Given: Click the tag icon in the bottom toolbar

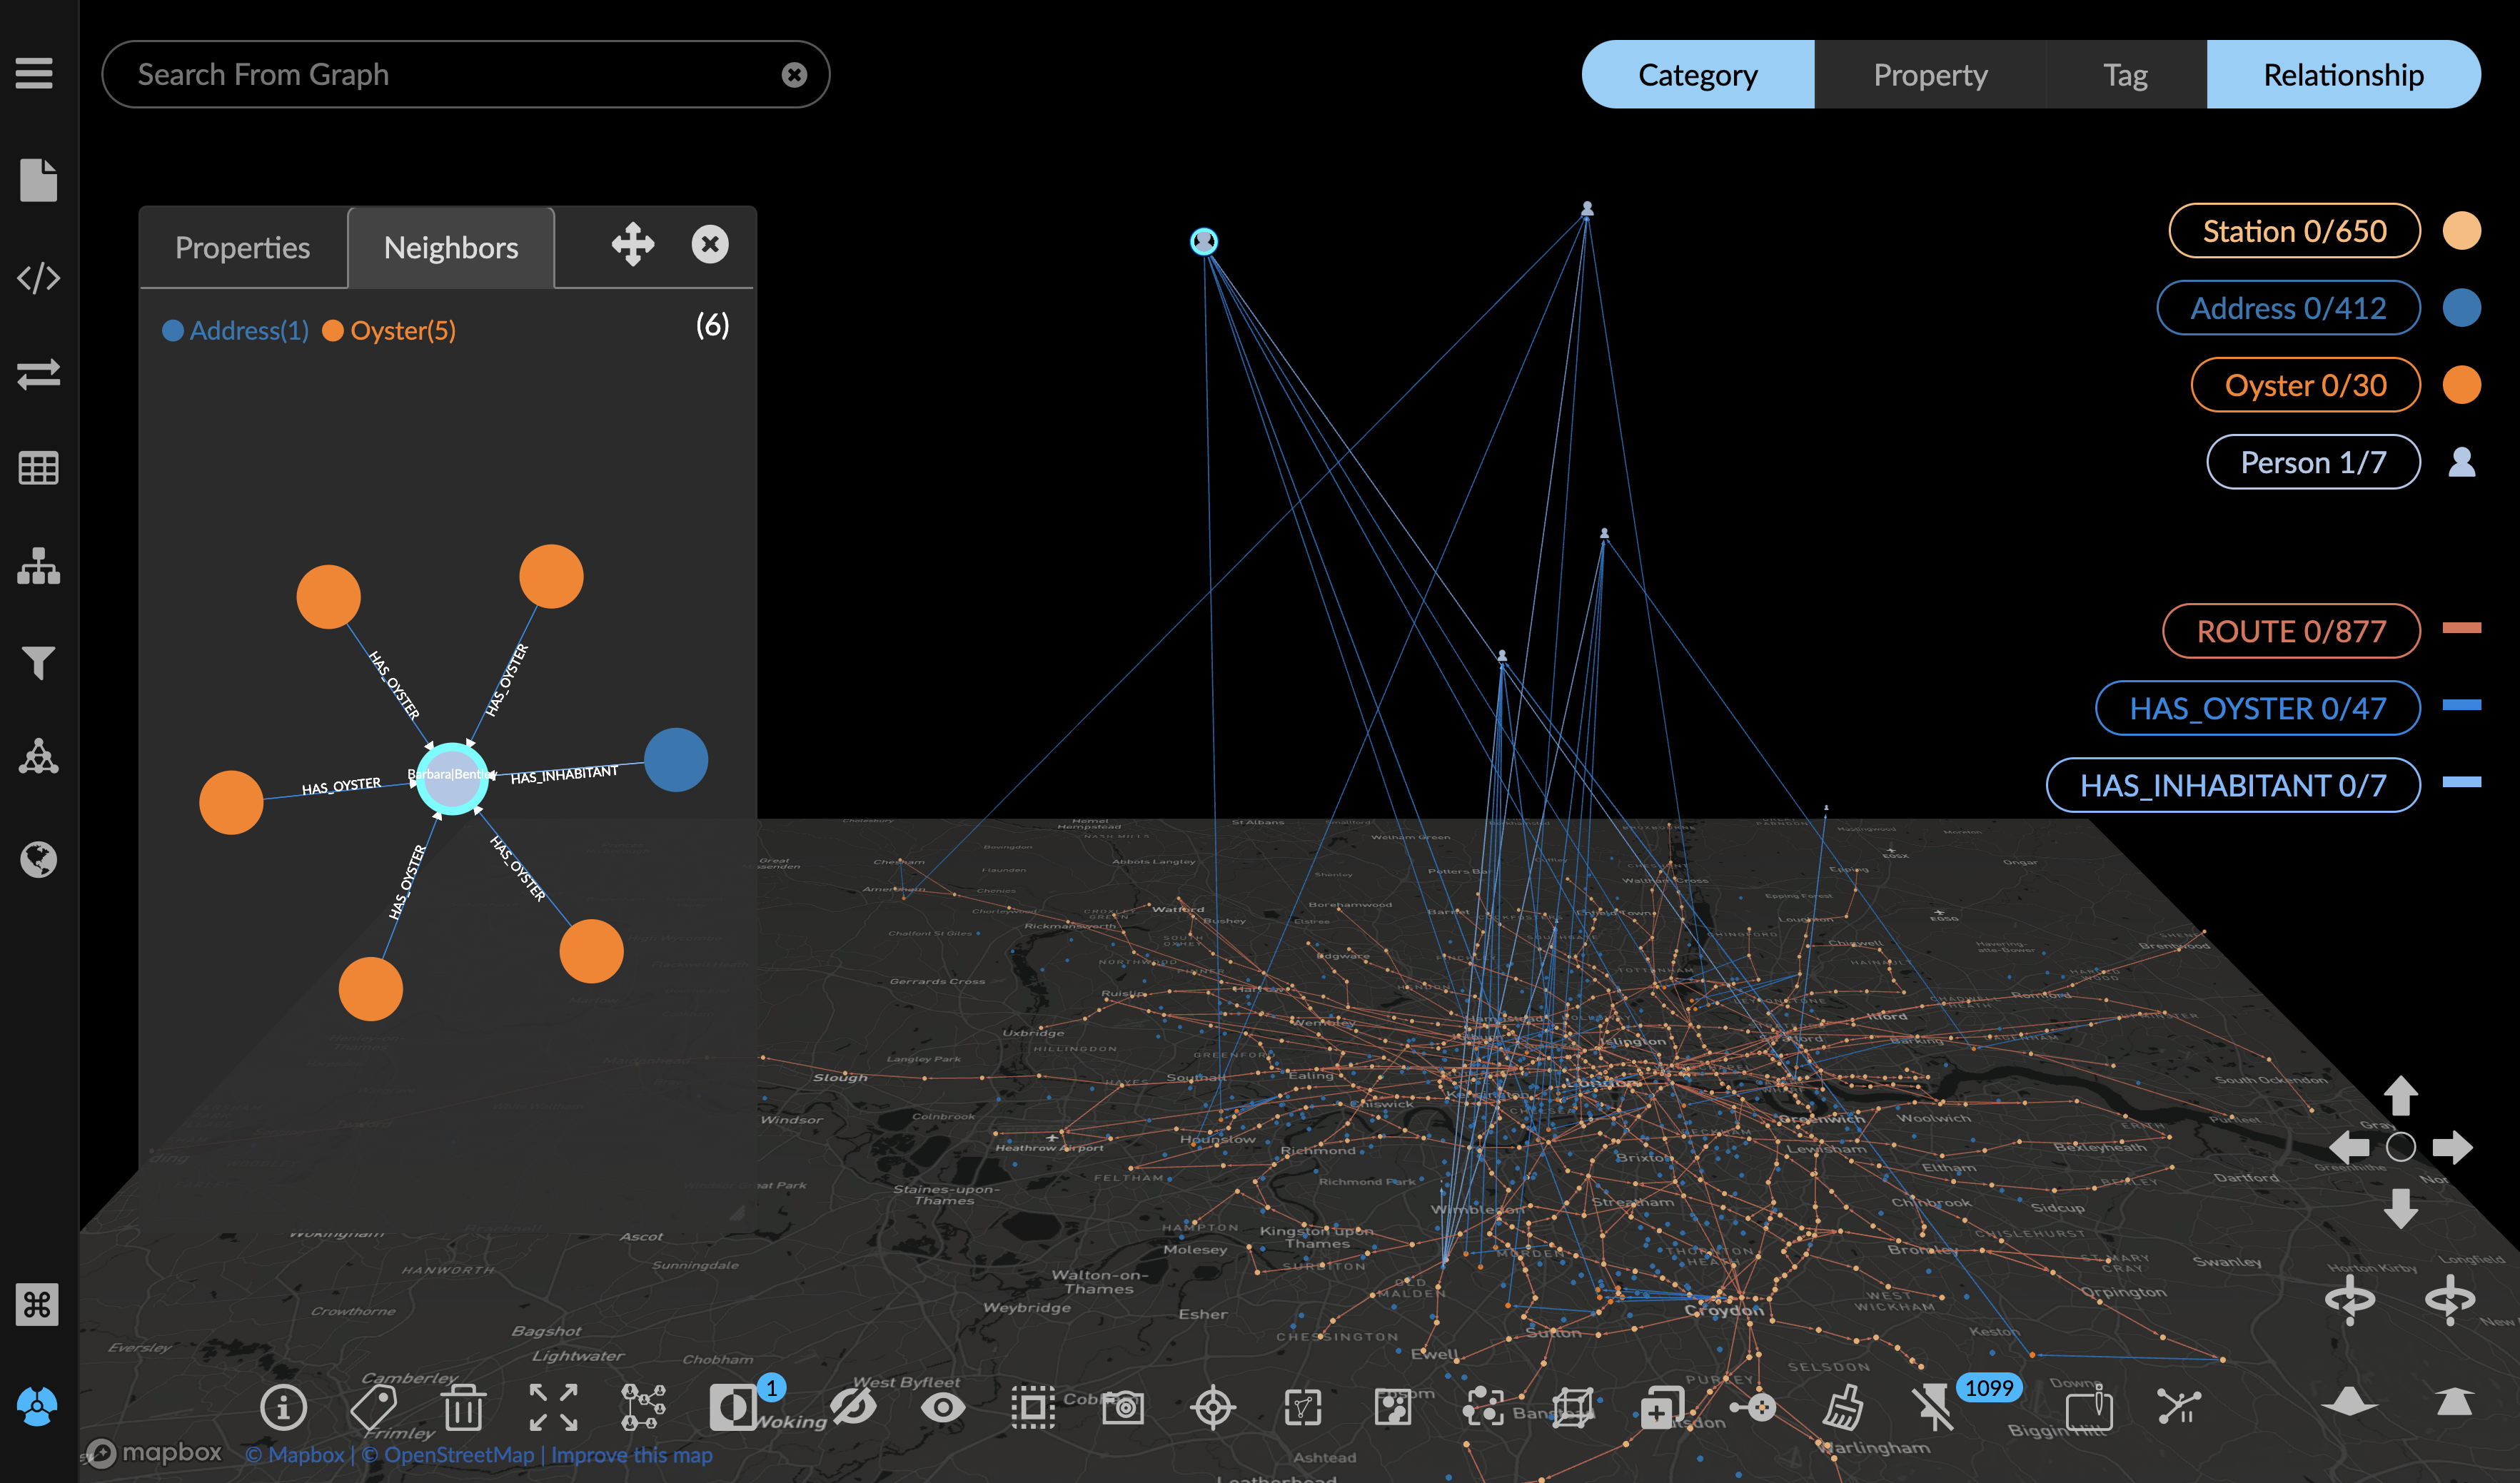Looking at the screenshot, I should point(374,1407).
